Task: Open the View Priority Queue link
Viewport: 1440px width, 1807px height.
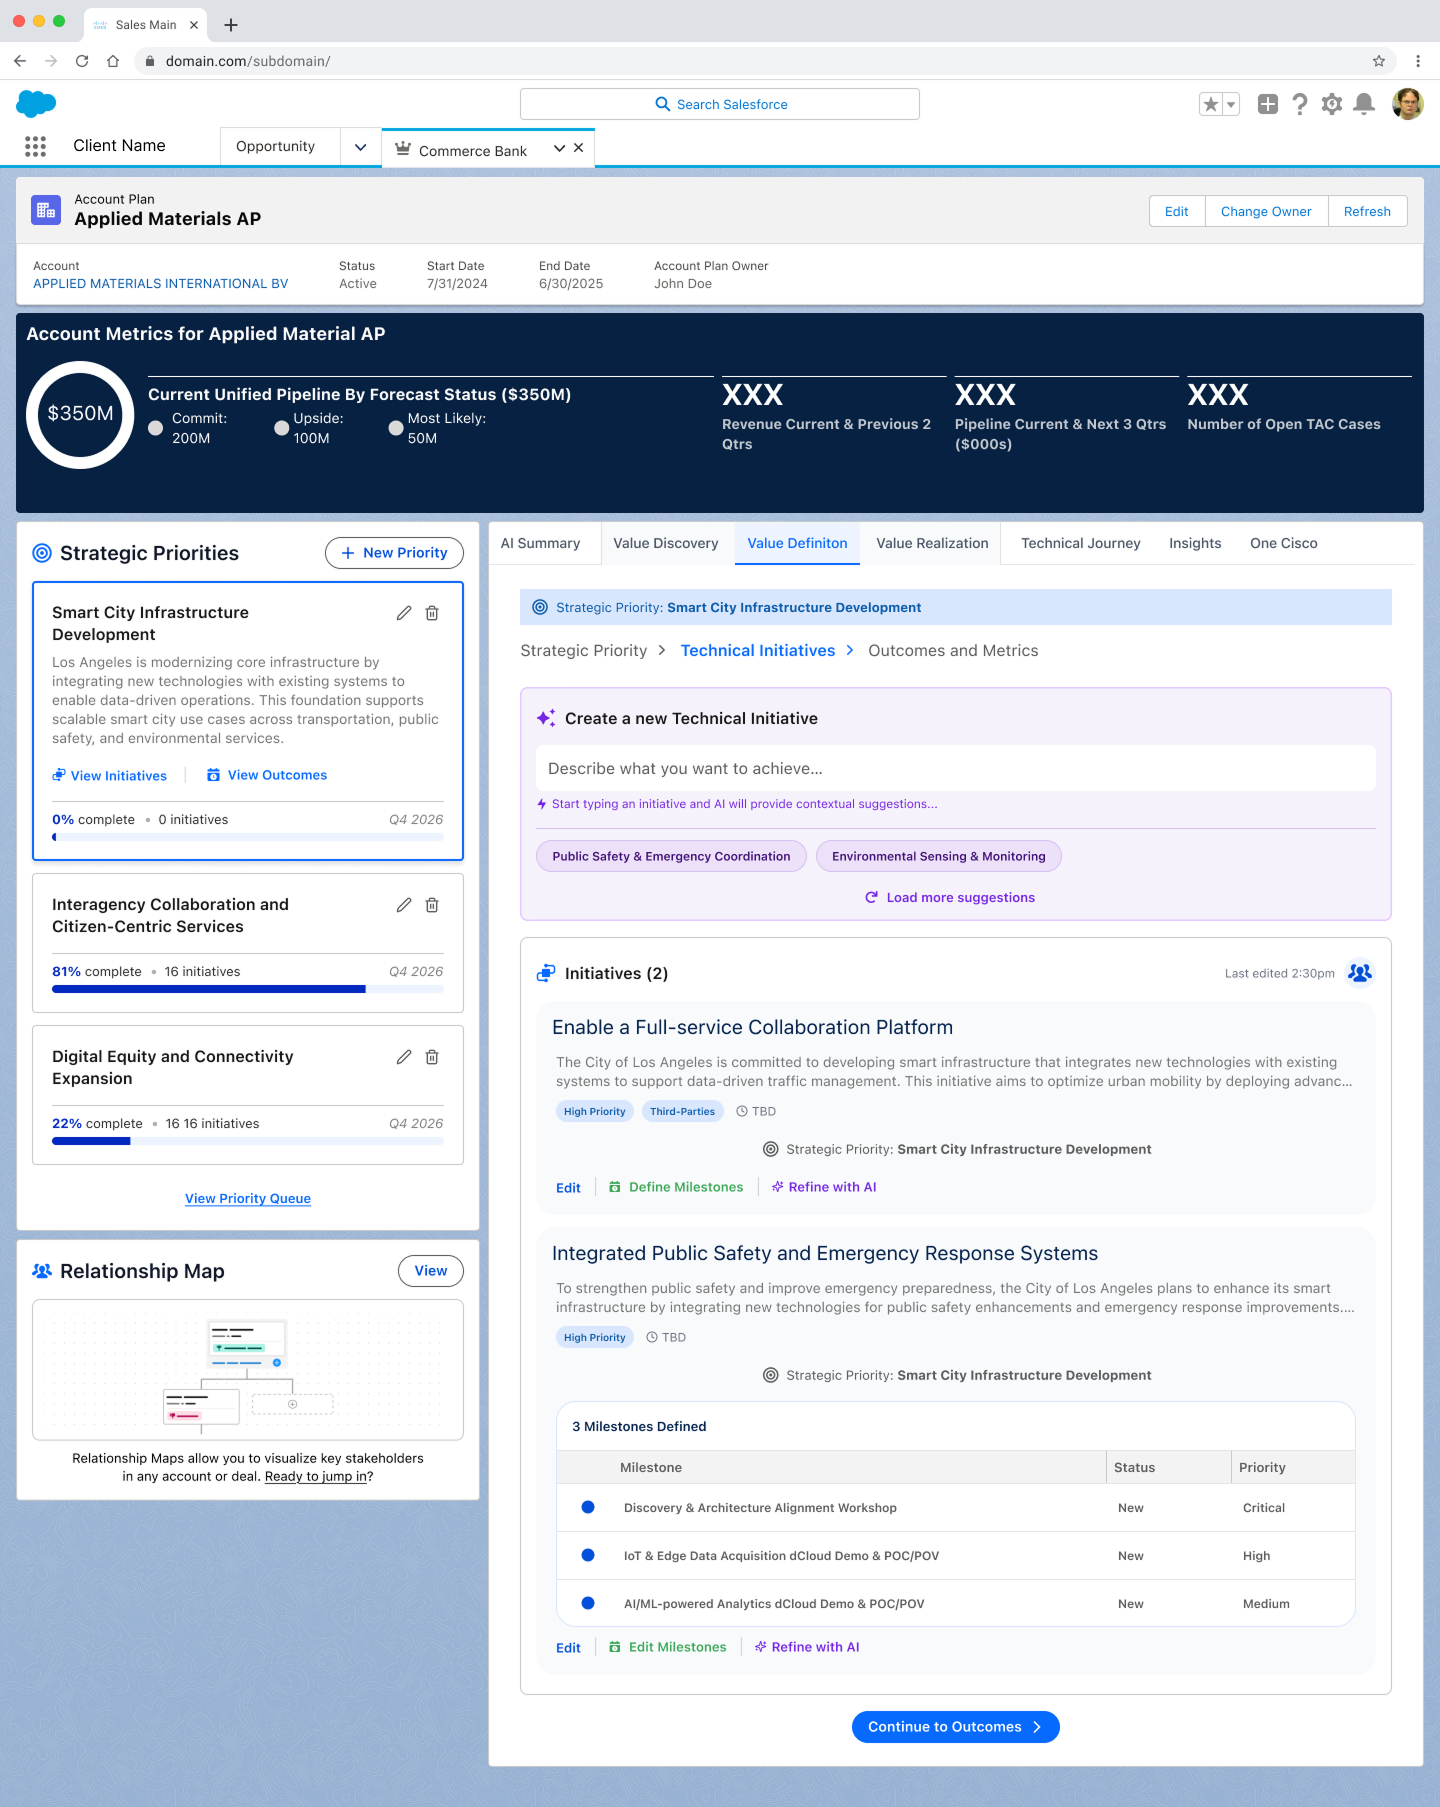Action: pos(248,1198)
